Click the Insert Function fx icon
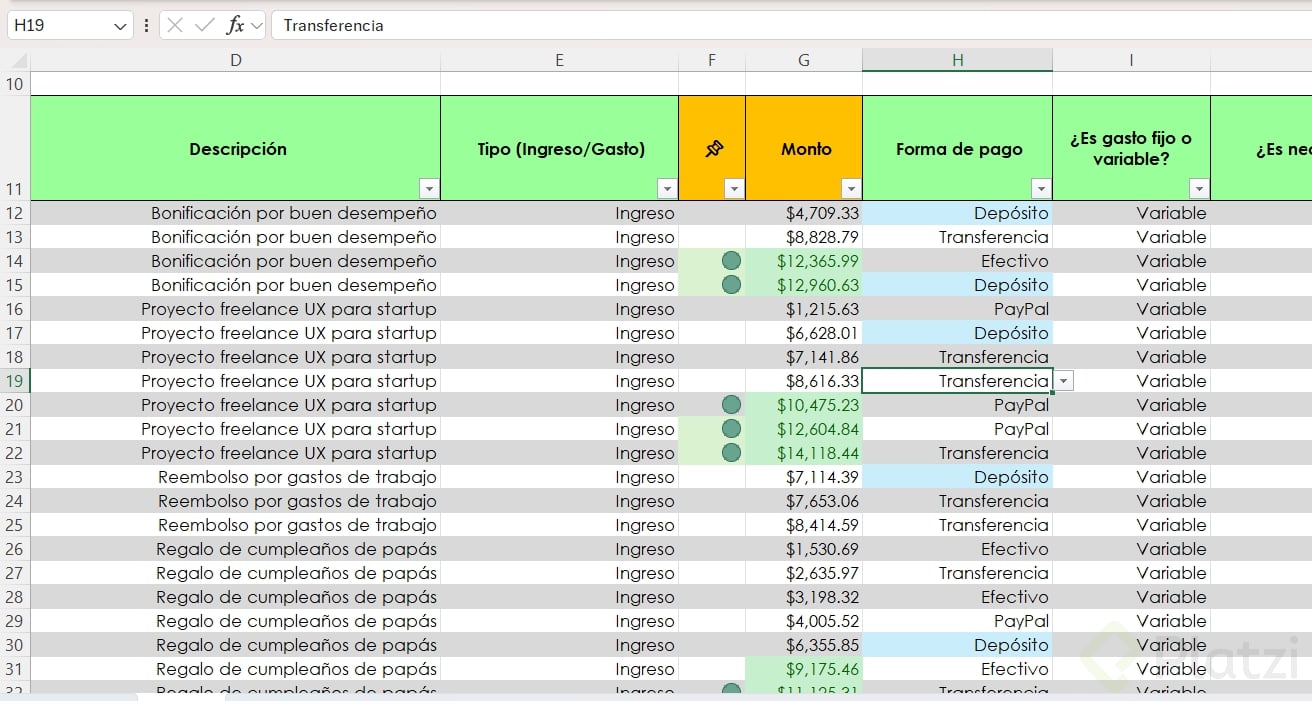This screenshot has height=701, width=1312. coord(235,25)
